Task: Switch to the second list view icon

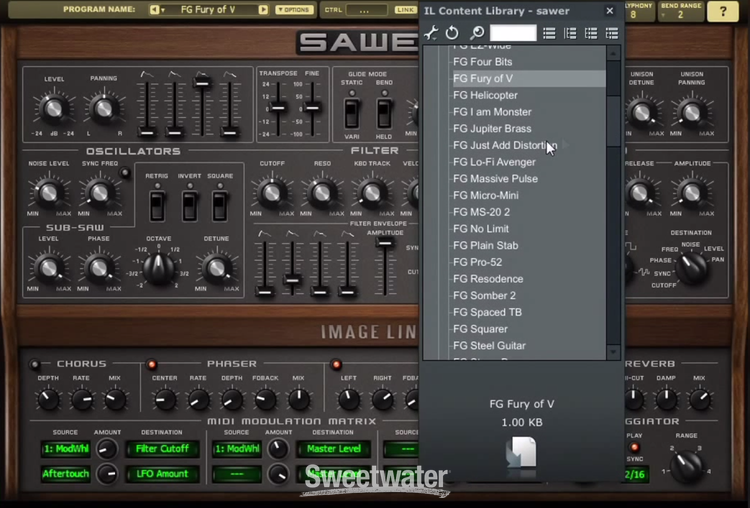Action: (x=570, y=33)
